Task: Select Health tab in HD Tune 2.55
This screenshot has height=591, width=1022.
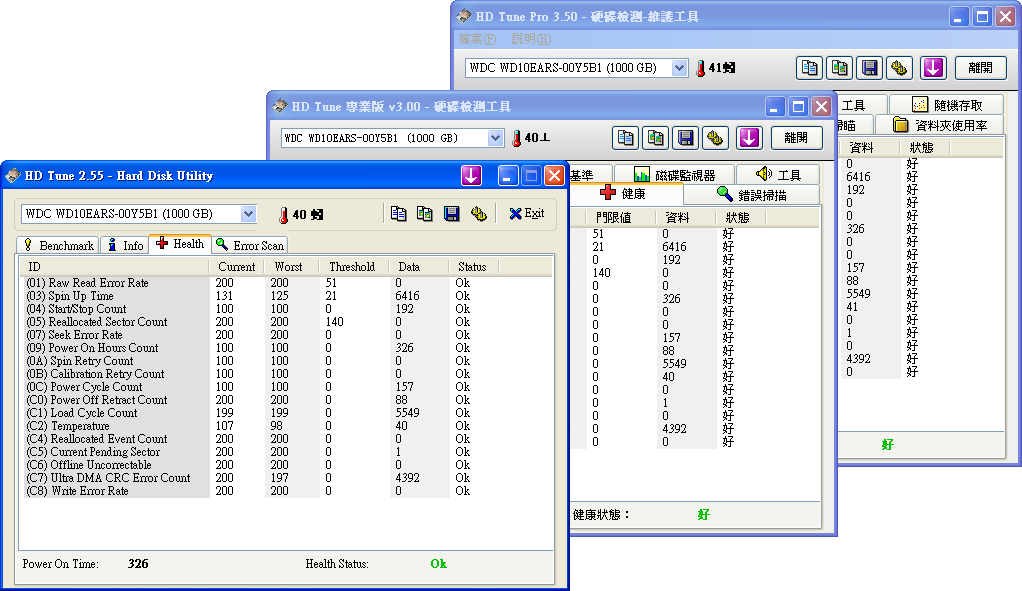Action: (180, 244)
